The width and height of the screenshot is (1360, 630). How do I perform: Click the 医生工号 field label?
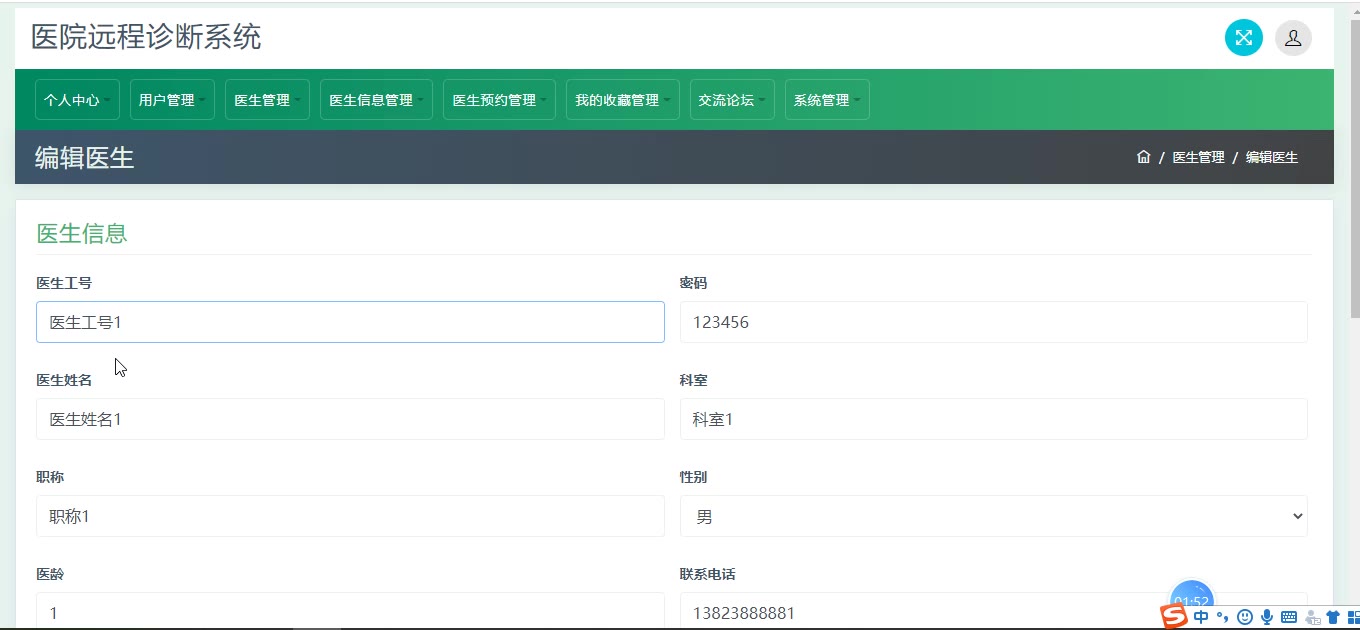click(x=64, y=283)
